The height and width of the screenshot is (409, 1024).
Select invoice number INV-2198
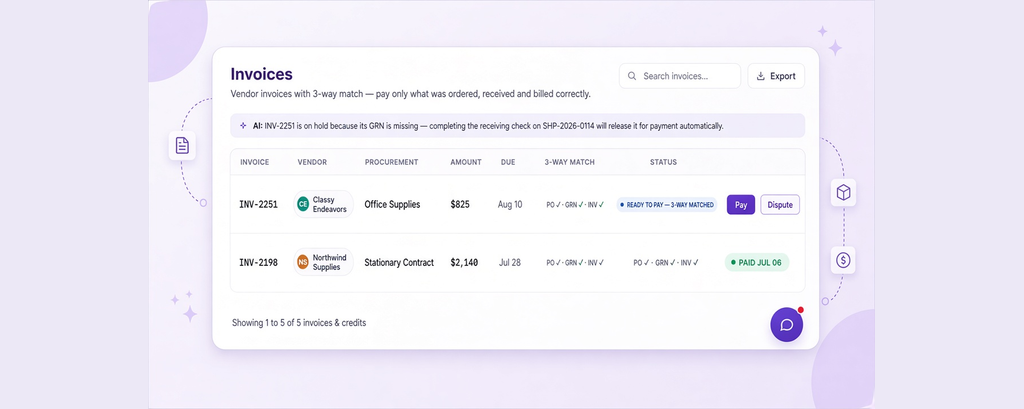coord(259,263)
